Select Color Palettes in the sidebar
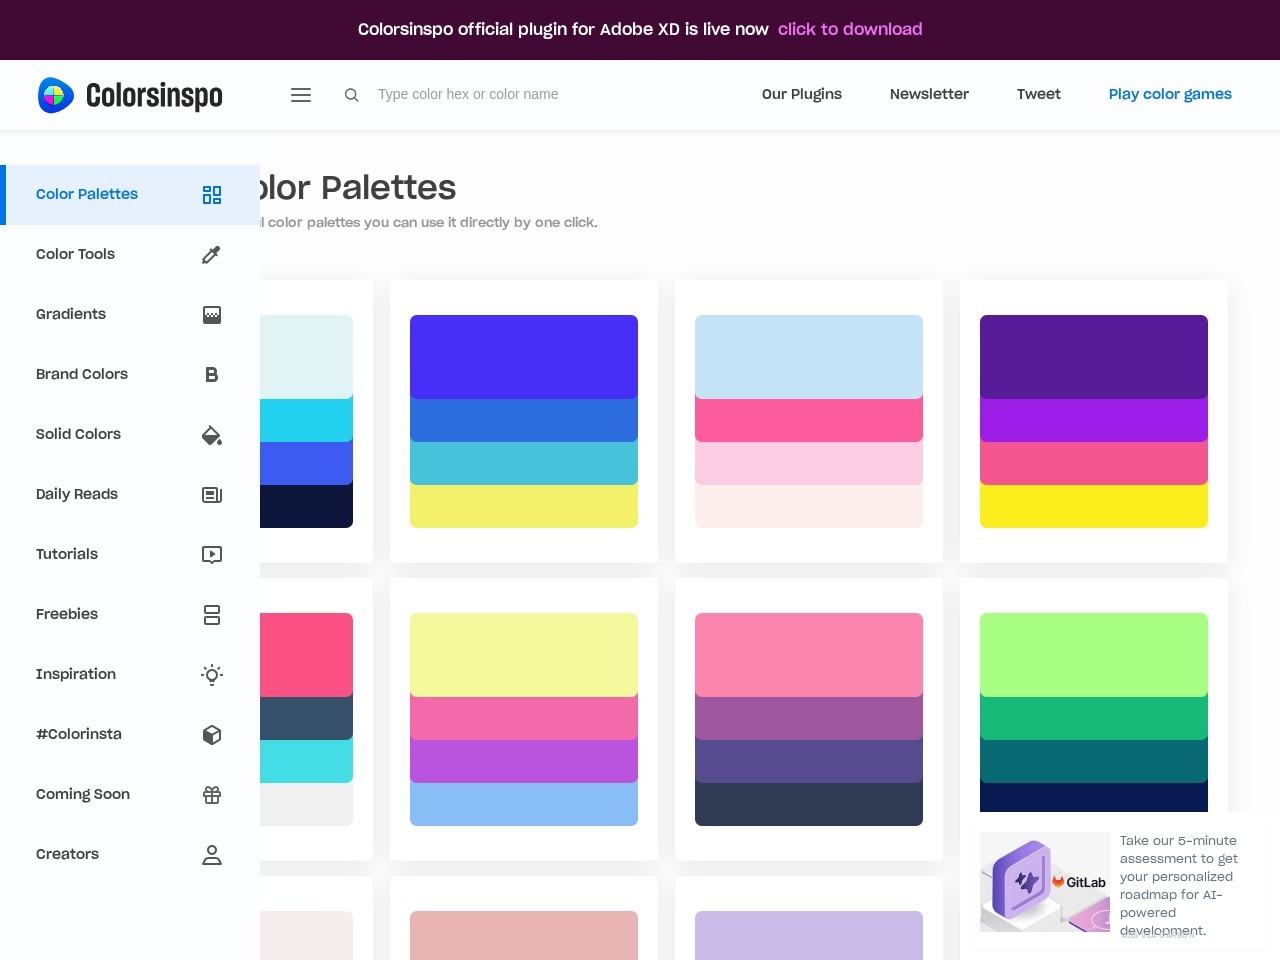The height and width of the screenshot is (960, 1280). pos(130,195)
